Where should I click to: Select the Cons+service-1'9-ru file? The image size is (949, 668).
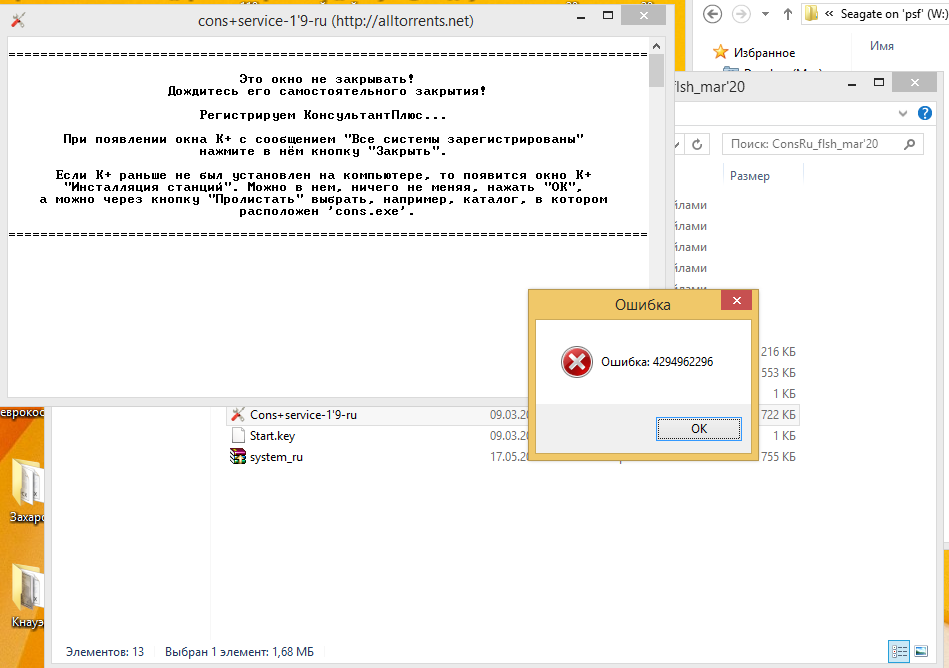pos(302,415)
